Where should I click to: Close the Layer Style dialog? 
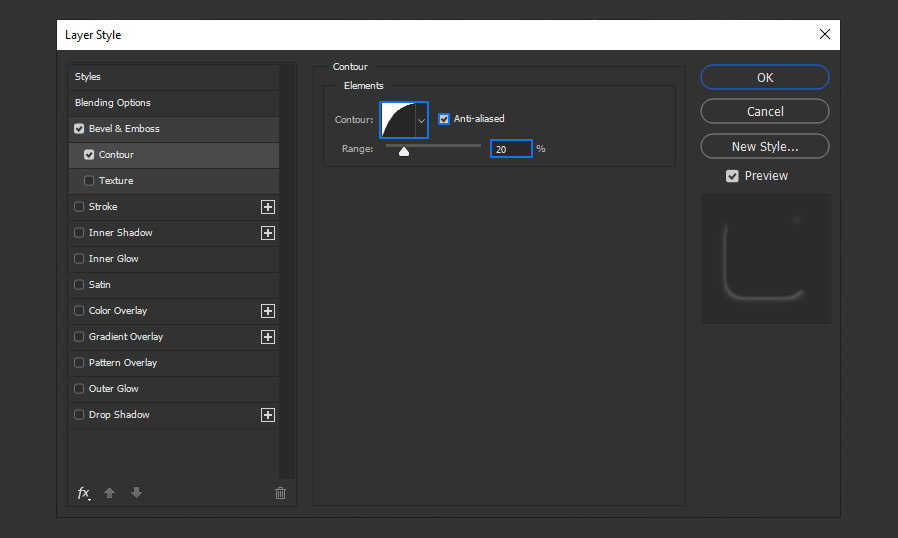[x=825, y=34]
